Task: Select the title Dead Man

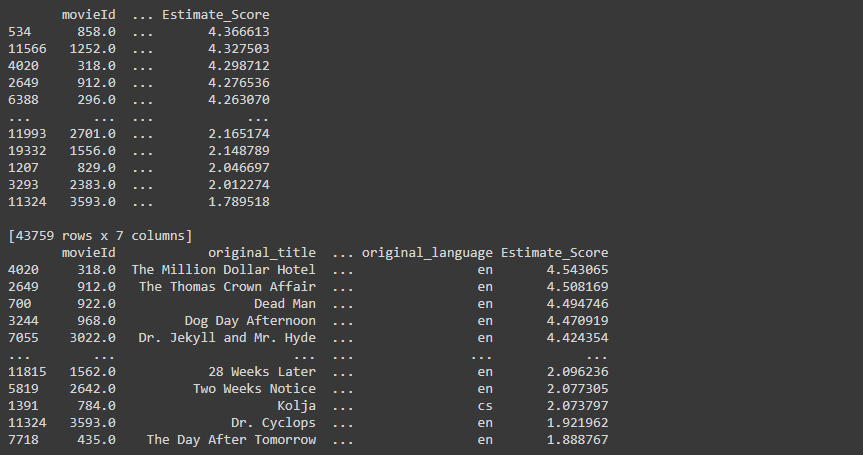Action: tap(285, 304)
